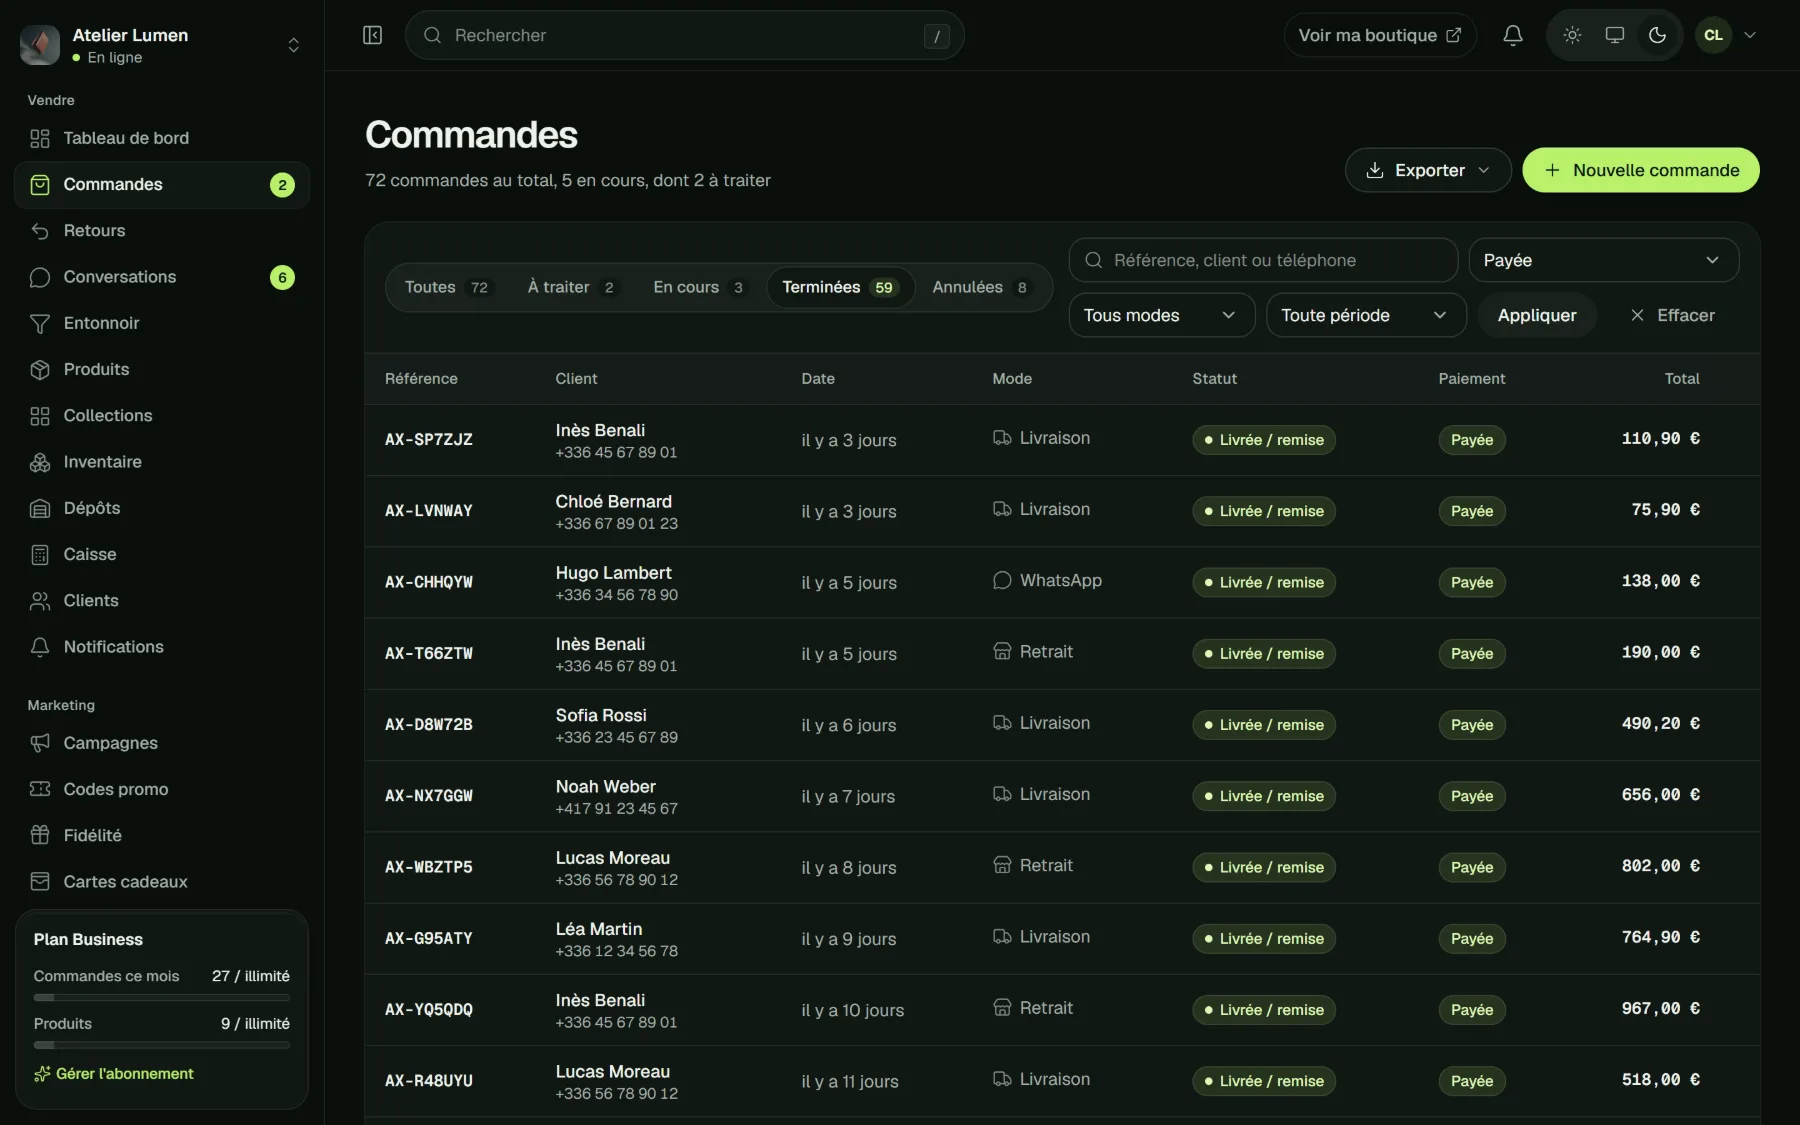Open Tableau de bord in sidebar
The height and width of the screenshot is (1125, 1800).
(162, 138)
